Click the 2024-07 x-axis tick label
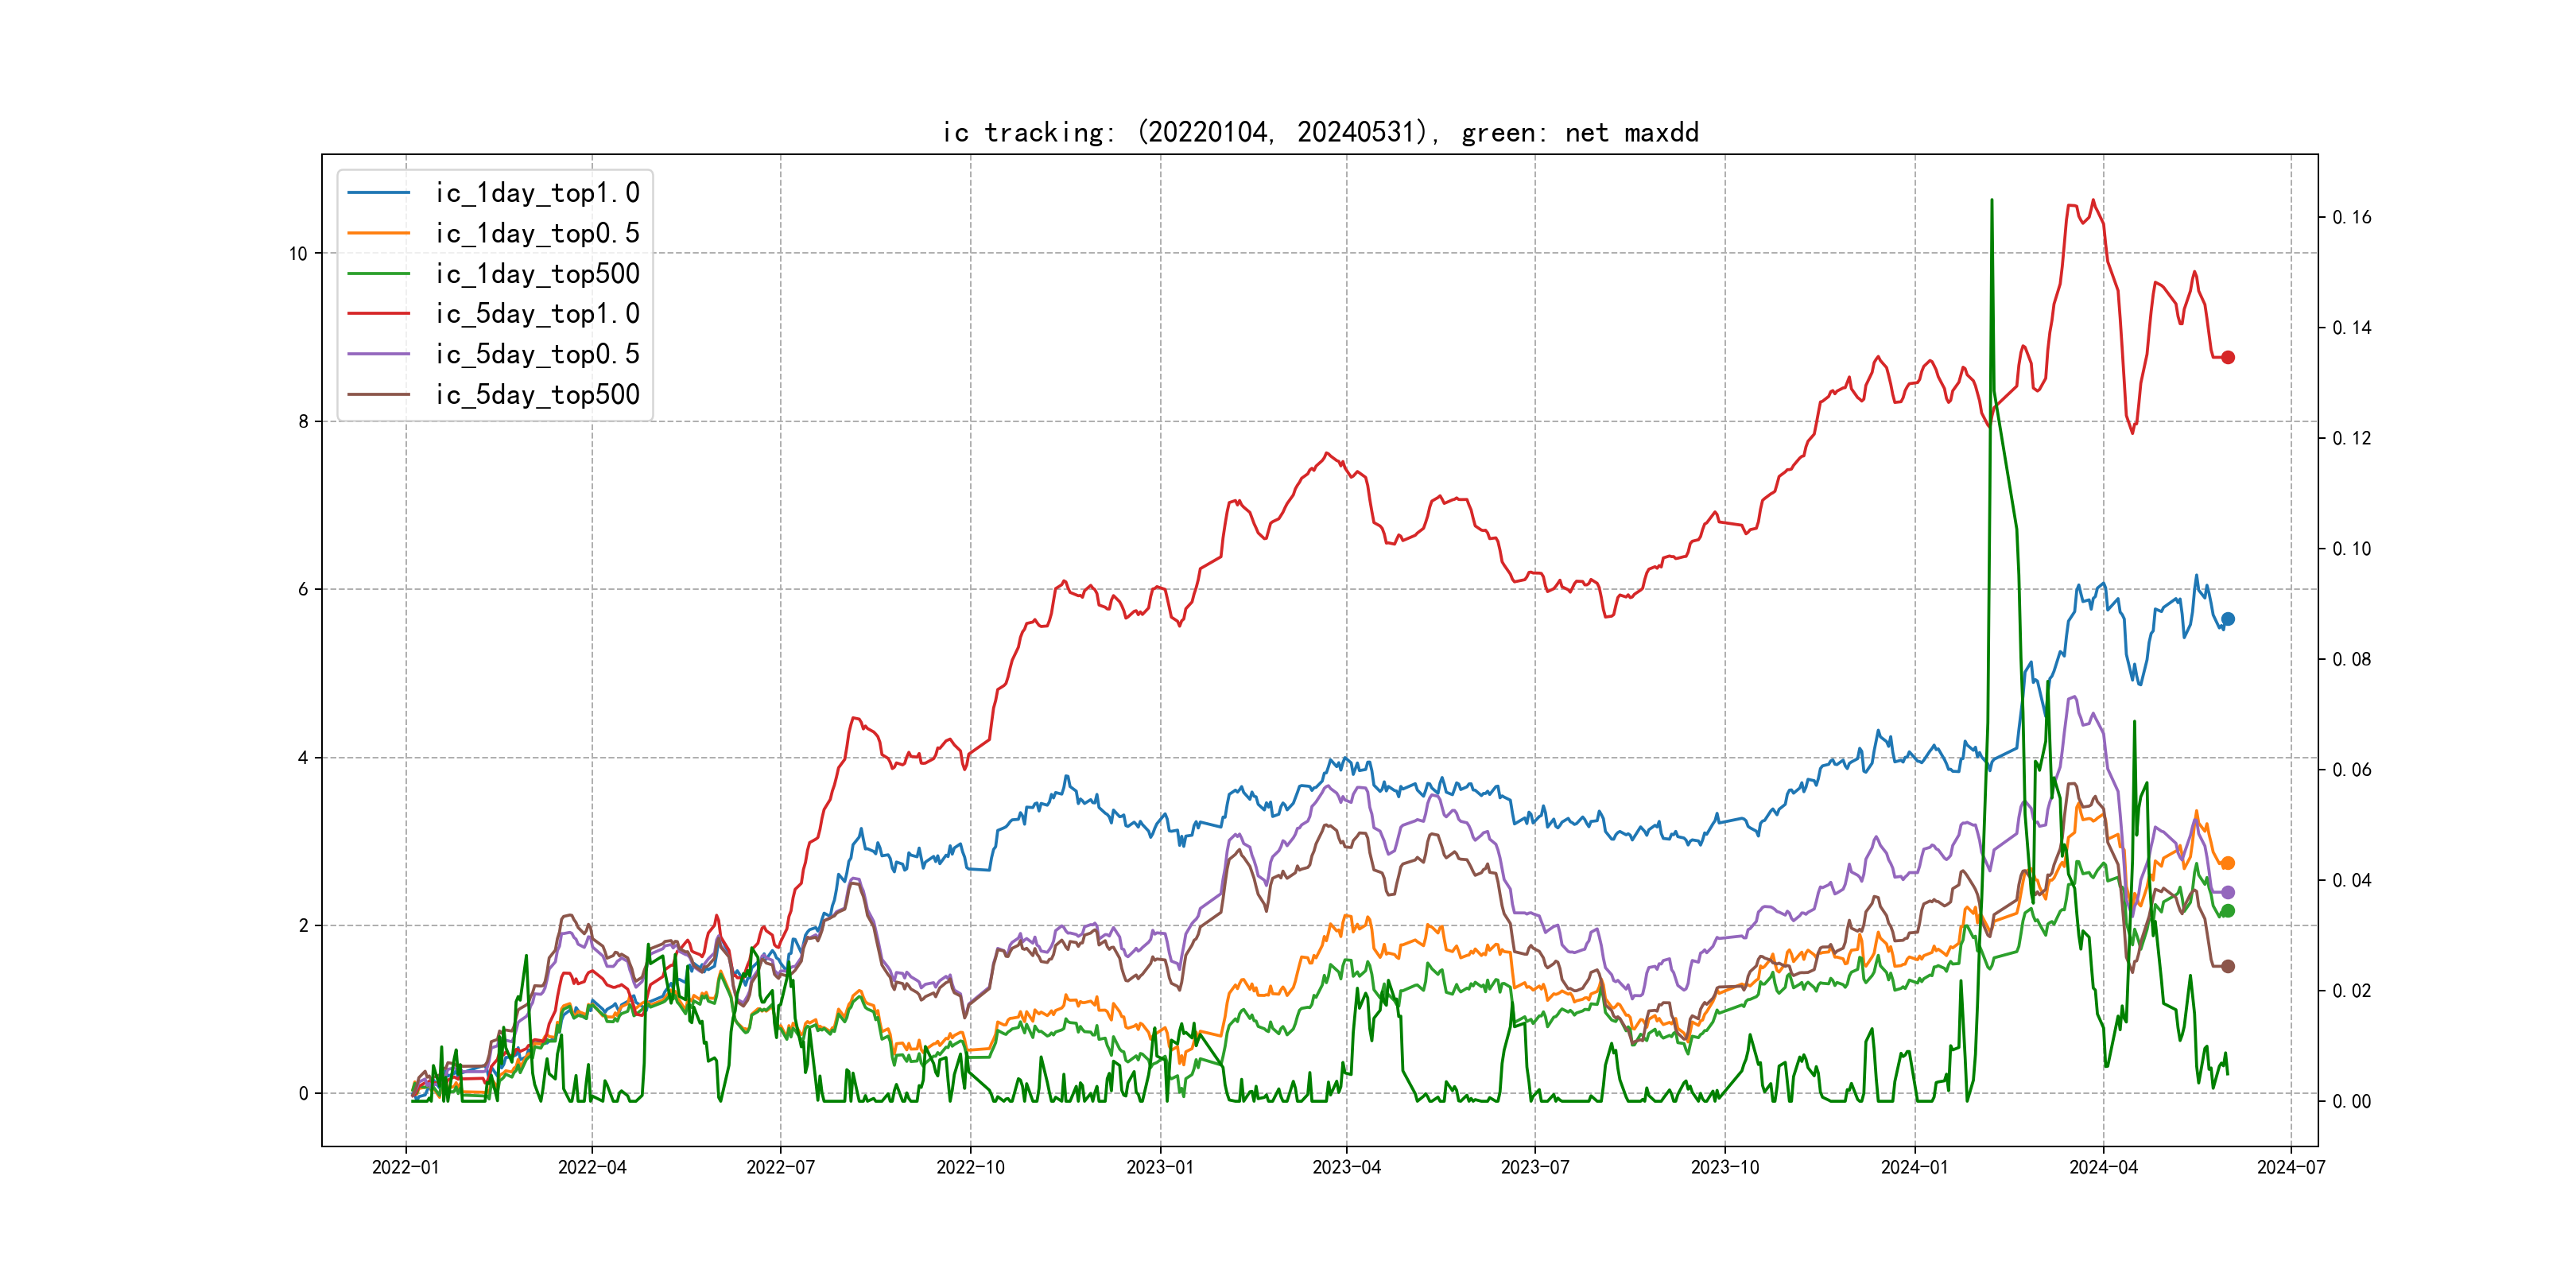Viewport: 2576px width, 1288px height. click(x=2290, y=1167)
